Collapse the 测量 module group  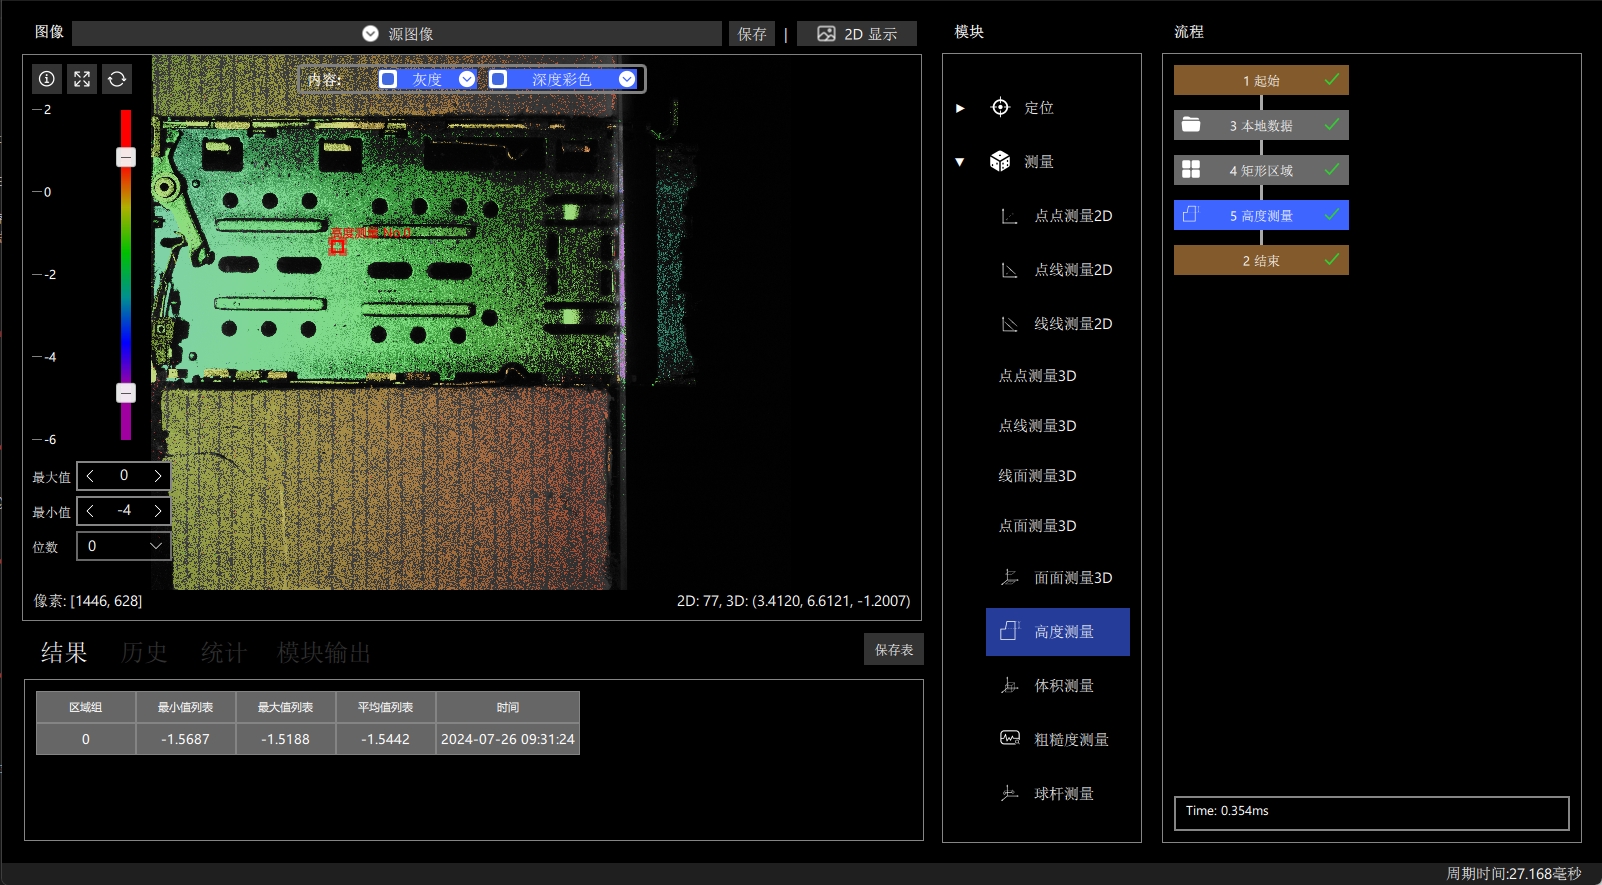tap(960, 162)
